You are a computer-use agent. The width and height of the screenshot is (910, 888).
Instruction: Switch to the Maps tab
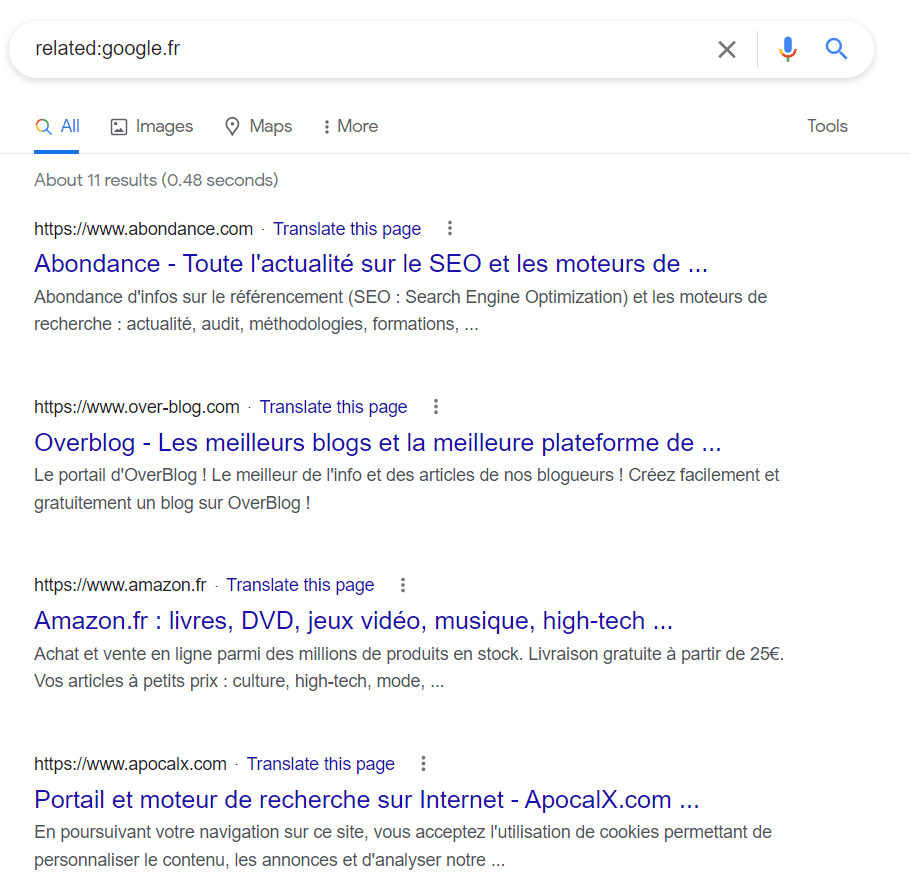[258, 126]
